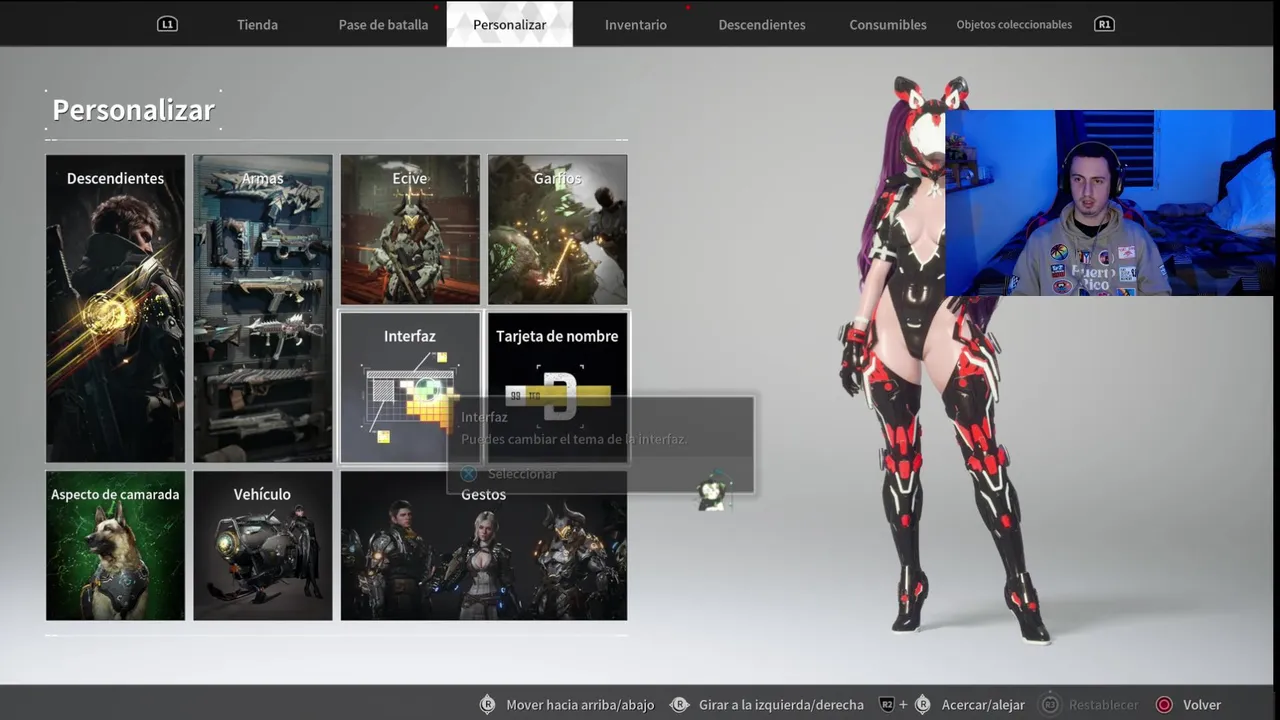The width and height of the screenshot is (1280, 720).
Task: Click the Volver button
Action: 1201,705
